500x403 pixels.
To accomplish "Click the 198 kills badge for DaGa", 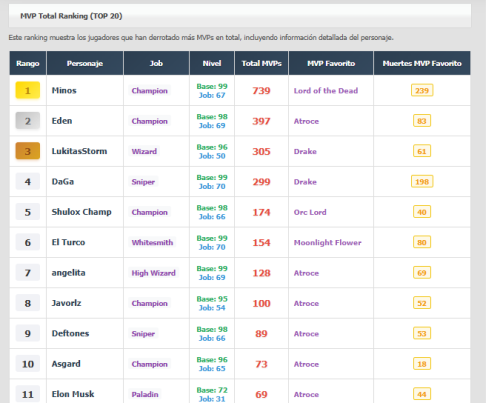I will tap(422, 182).
